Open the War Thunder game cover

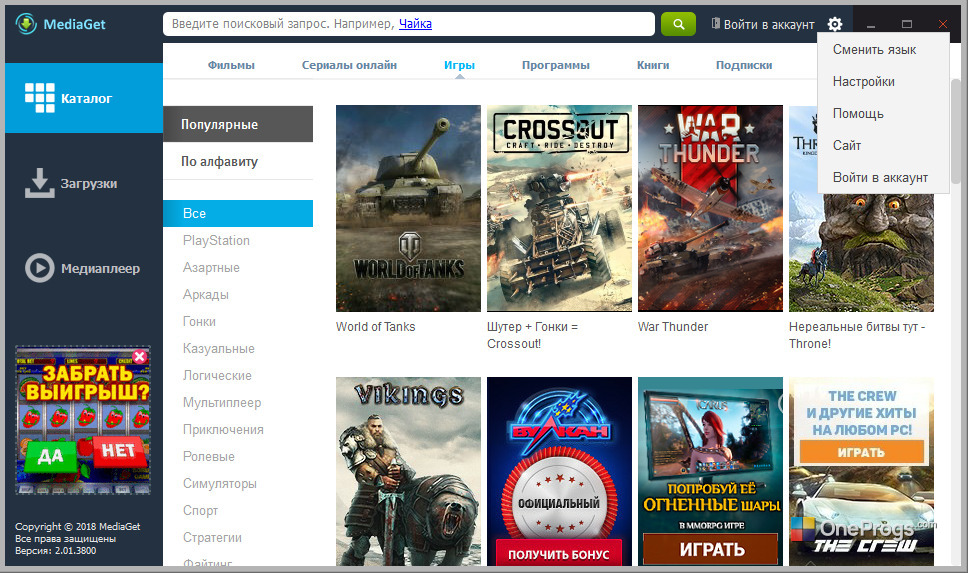click(x=710, y=208)
